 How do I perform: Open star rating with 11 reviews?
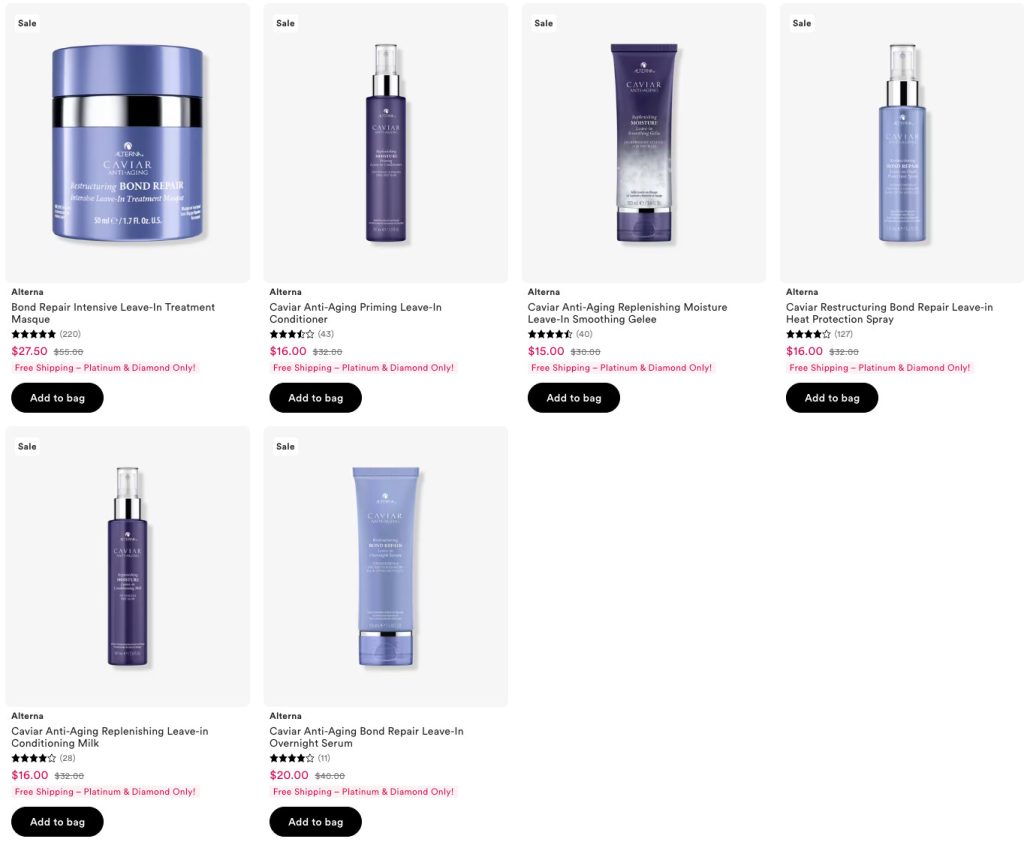[x=300, y=758]
